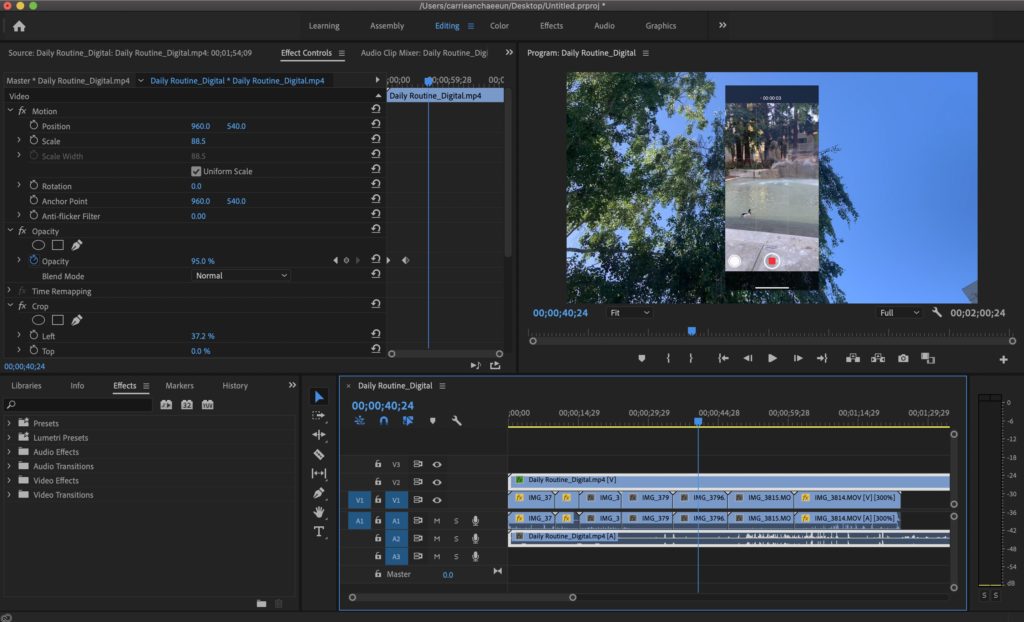Click the free draw bezier pen under Opacity
Screen dimensions: 1024x622
(76, 245)
